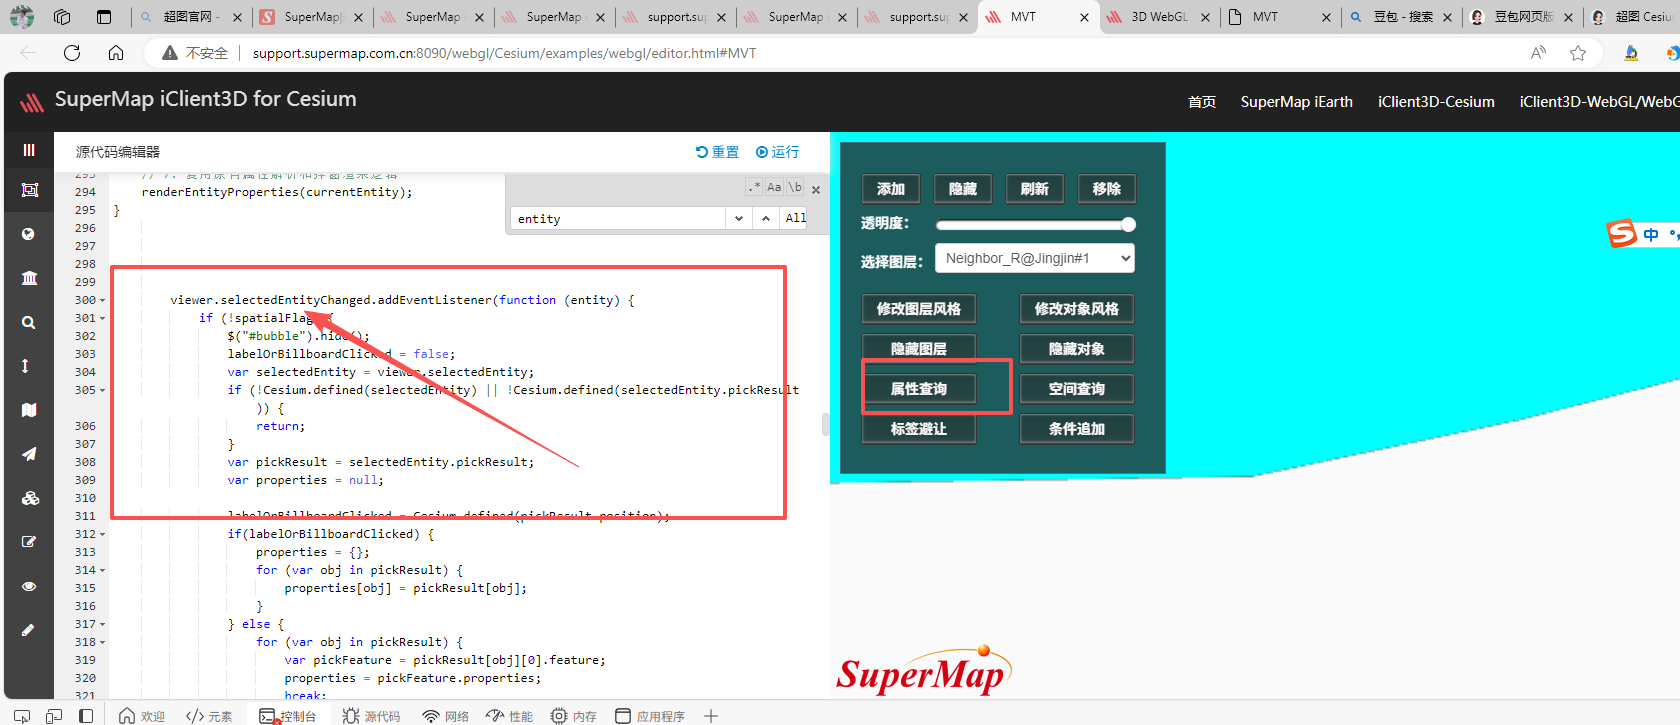Select the cubes icon in left sidebar
This screenshot has width=1680, height=725.
tap(30, 498)
